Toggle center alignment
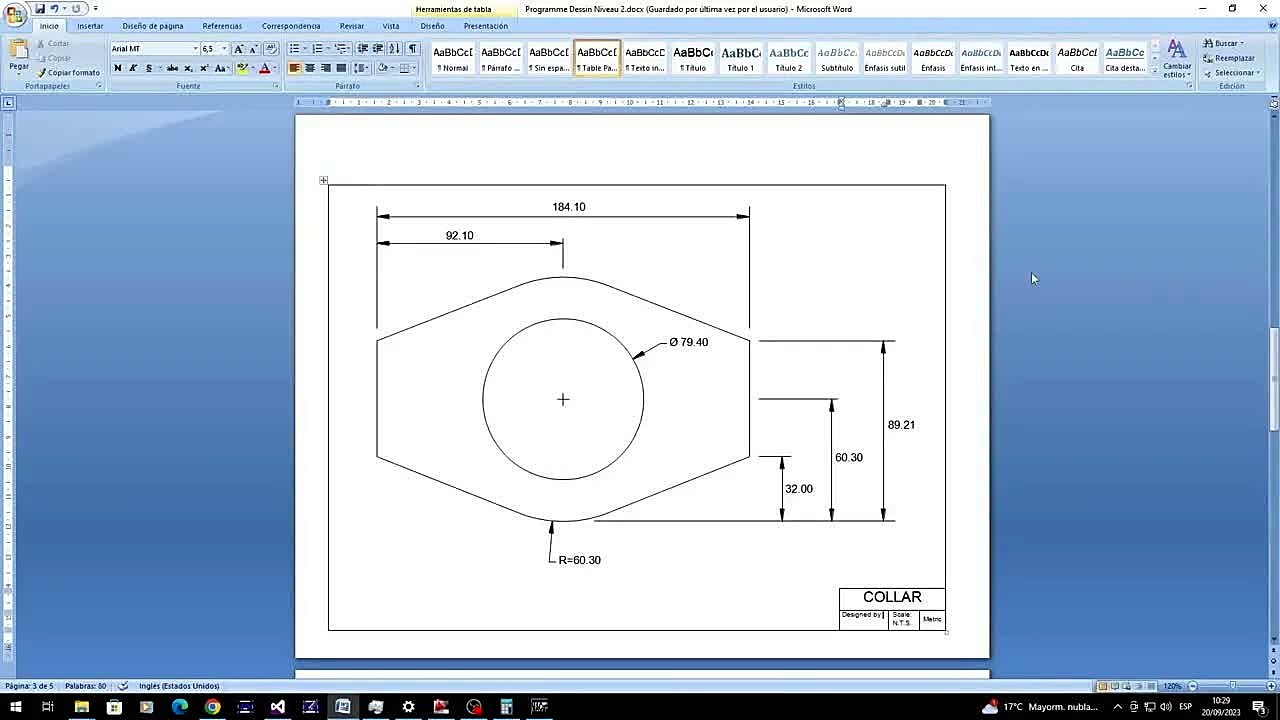This screenshot has width=1280, height=720. pos(310,68)
